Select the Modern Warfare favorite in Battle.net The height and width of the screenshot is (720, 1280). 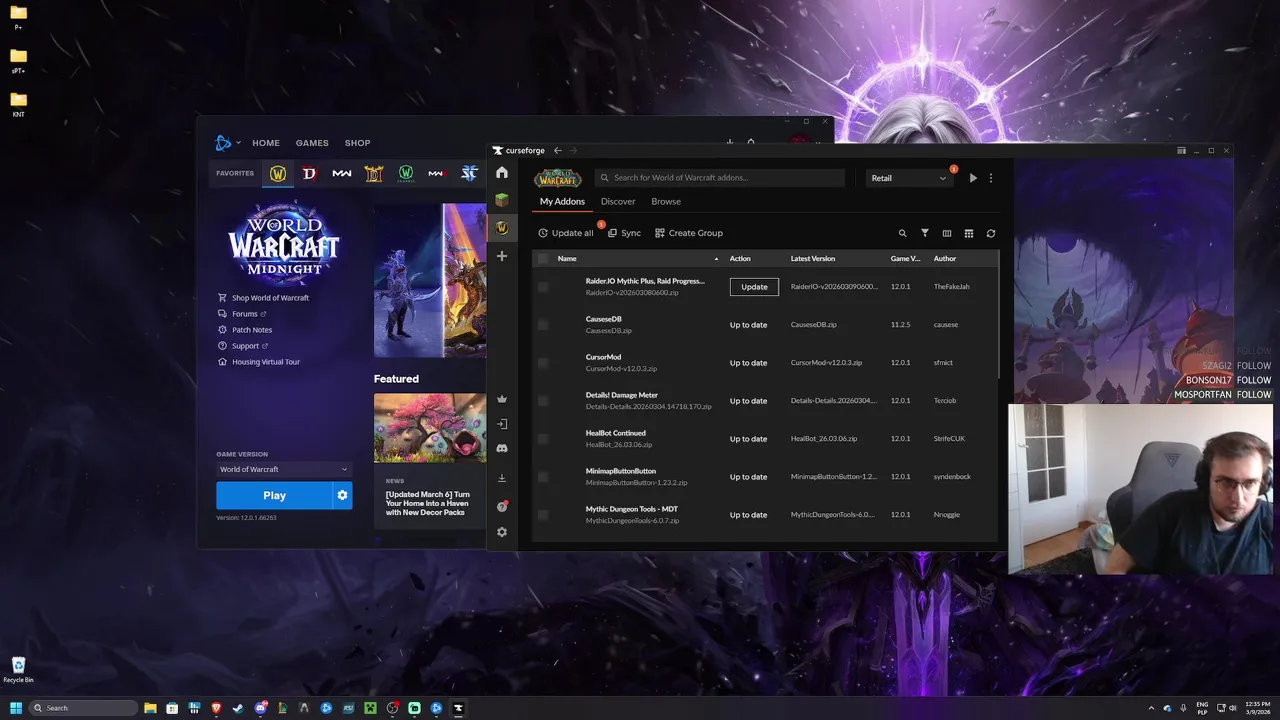[342, 173]
